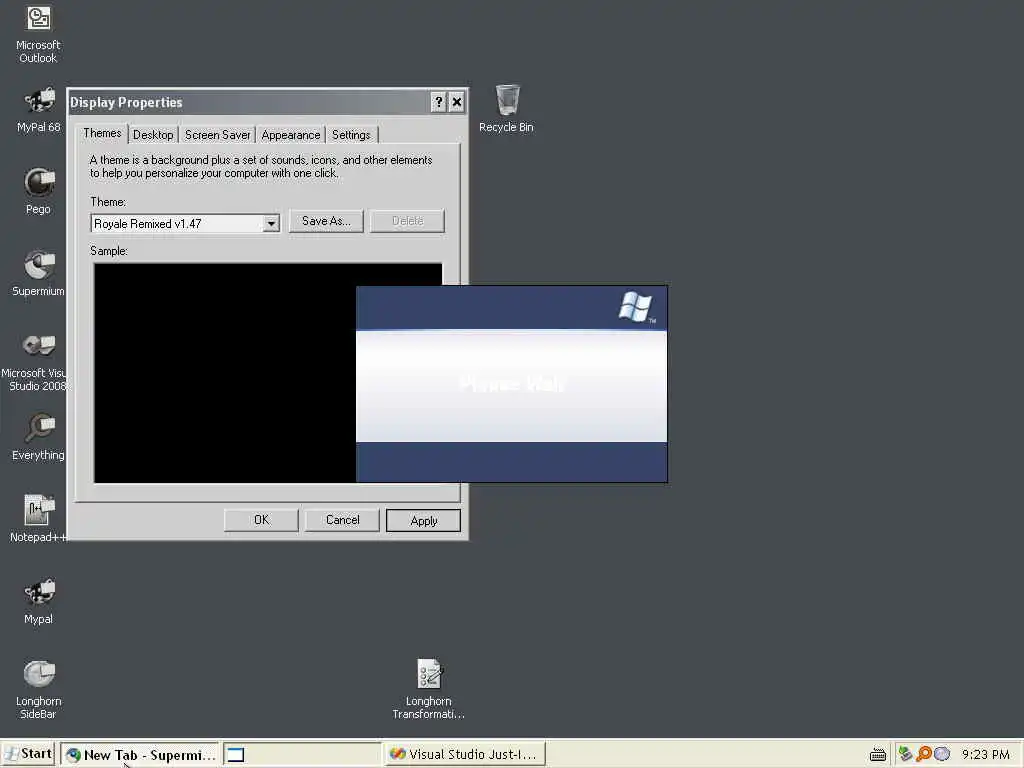
Task: Close the Display Properties dialog
Action: tap(457, 102)
